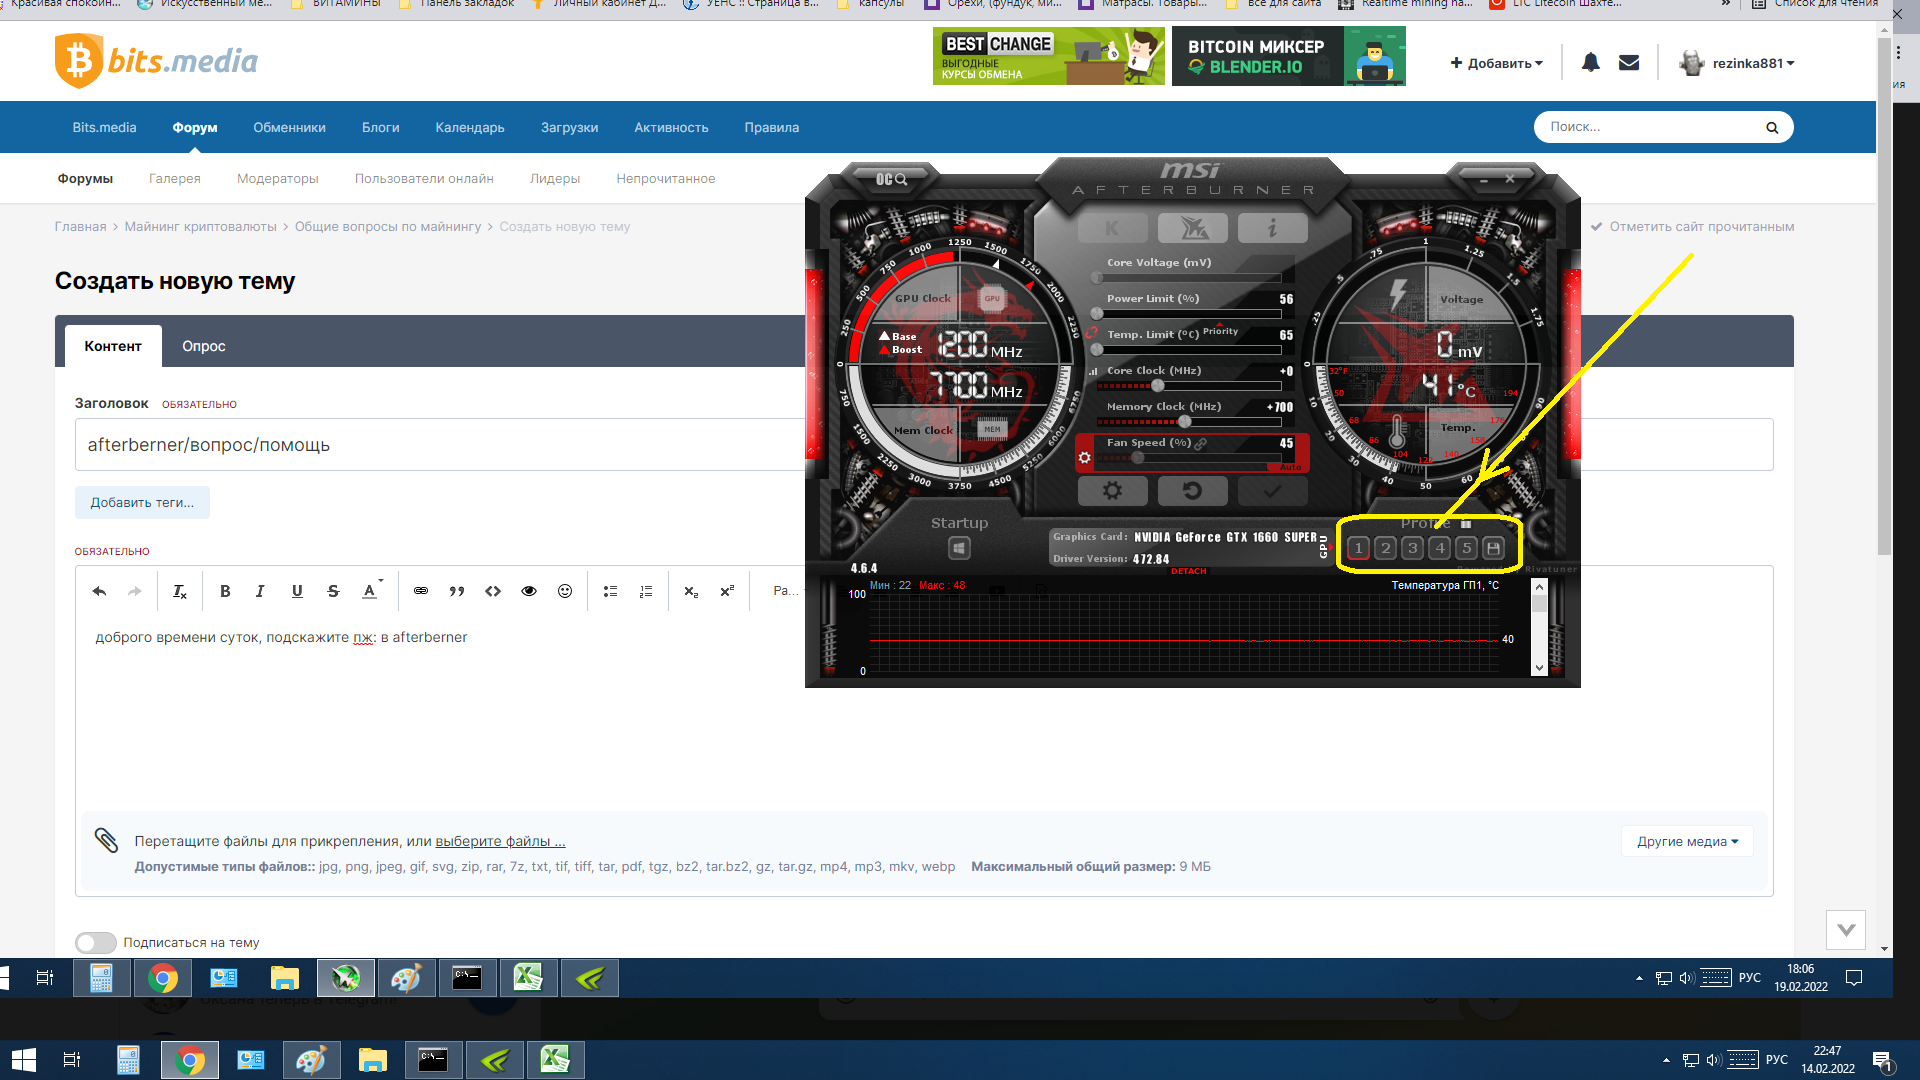The width and height of the screenshot is (1920, 1080).
Task: Adjust the Core Clock slider handle
Action: click(x=1158, y=386)
